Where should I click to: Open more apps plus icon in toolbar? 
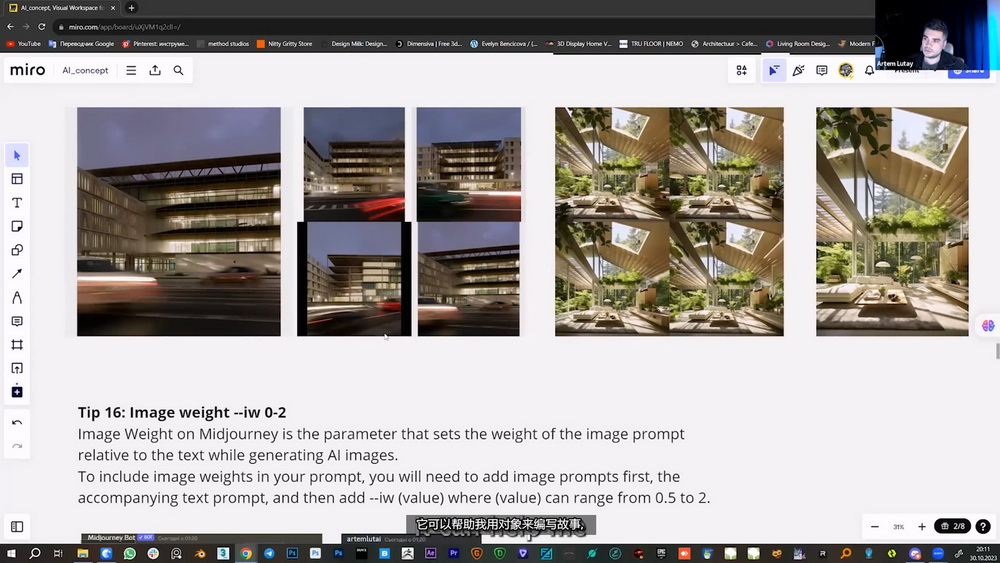click(x=17, y=391)
